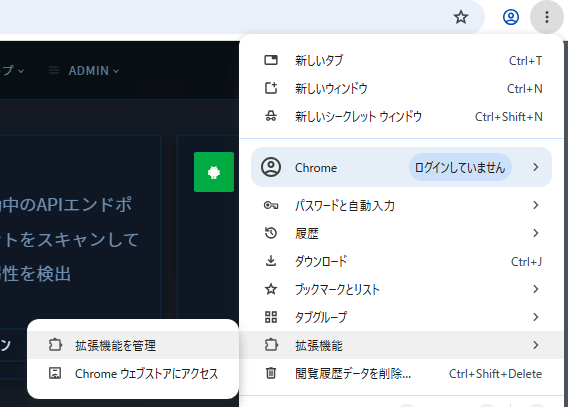Expand 履歴 submenu arrow
The width and height of the screenshot is (568, 407).
pyautogui.click(x=536, y=233)
